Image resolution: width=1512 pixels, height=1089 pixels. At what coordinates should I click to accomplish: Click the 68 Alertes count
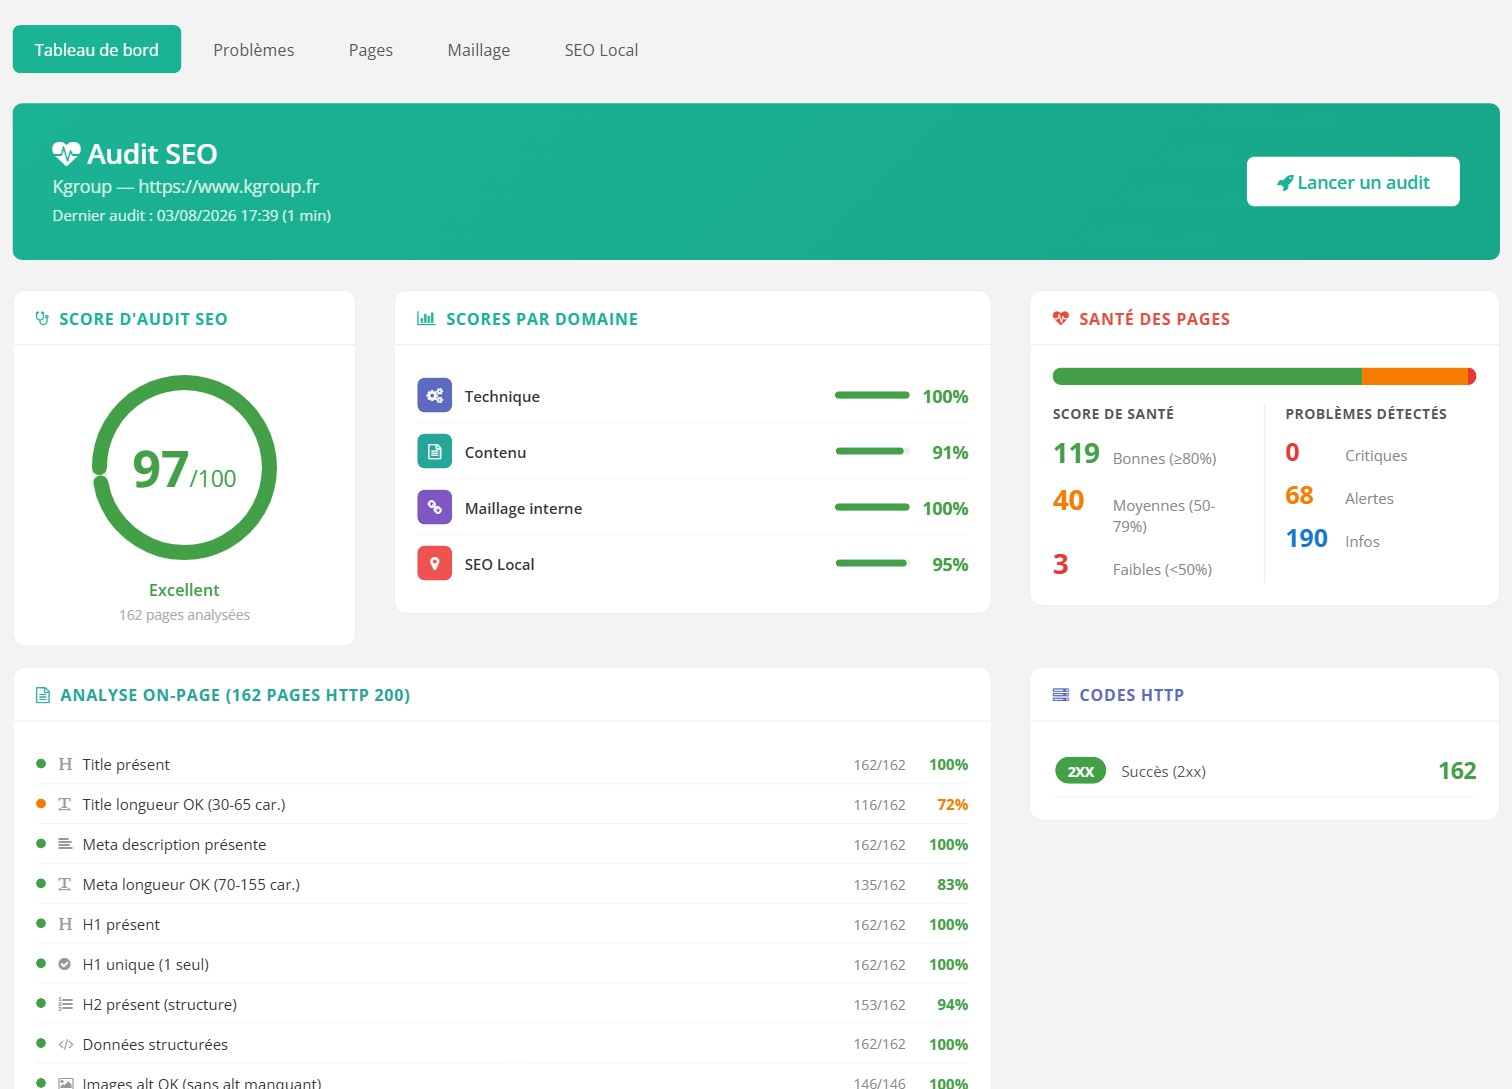click(1299, 496)
